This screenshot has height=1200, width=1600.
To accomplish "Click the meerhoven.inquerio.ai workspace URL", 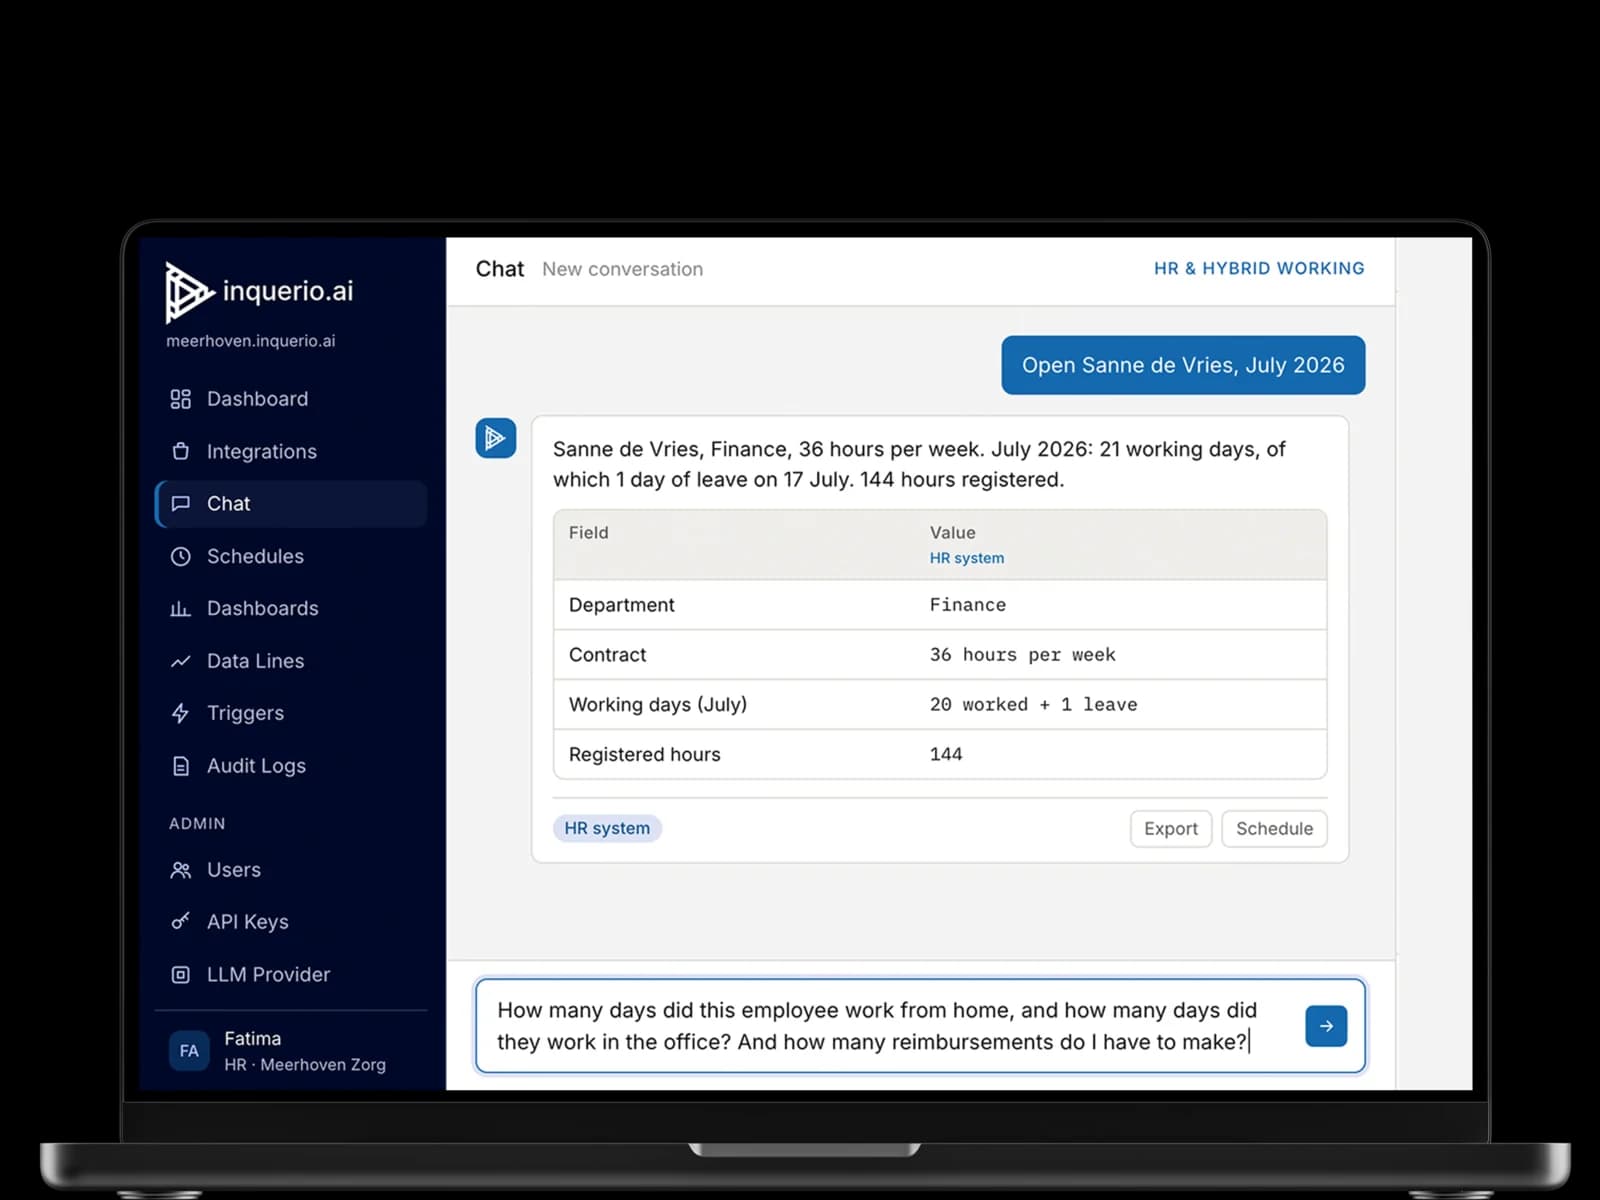I will (x=251, y=341).
